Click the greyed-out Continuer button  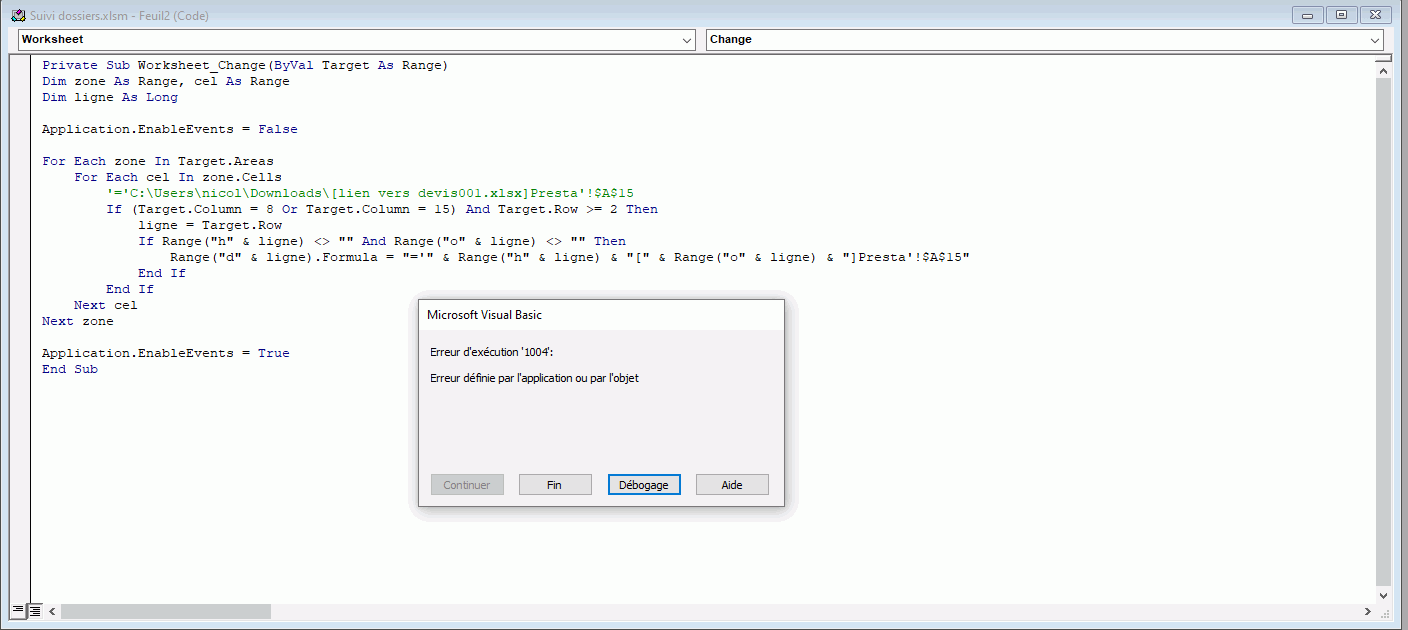[x=467, y=485]
